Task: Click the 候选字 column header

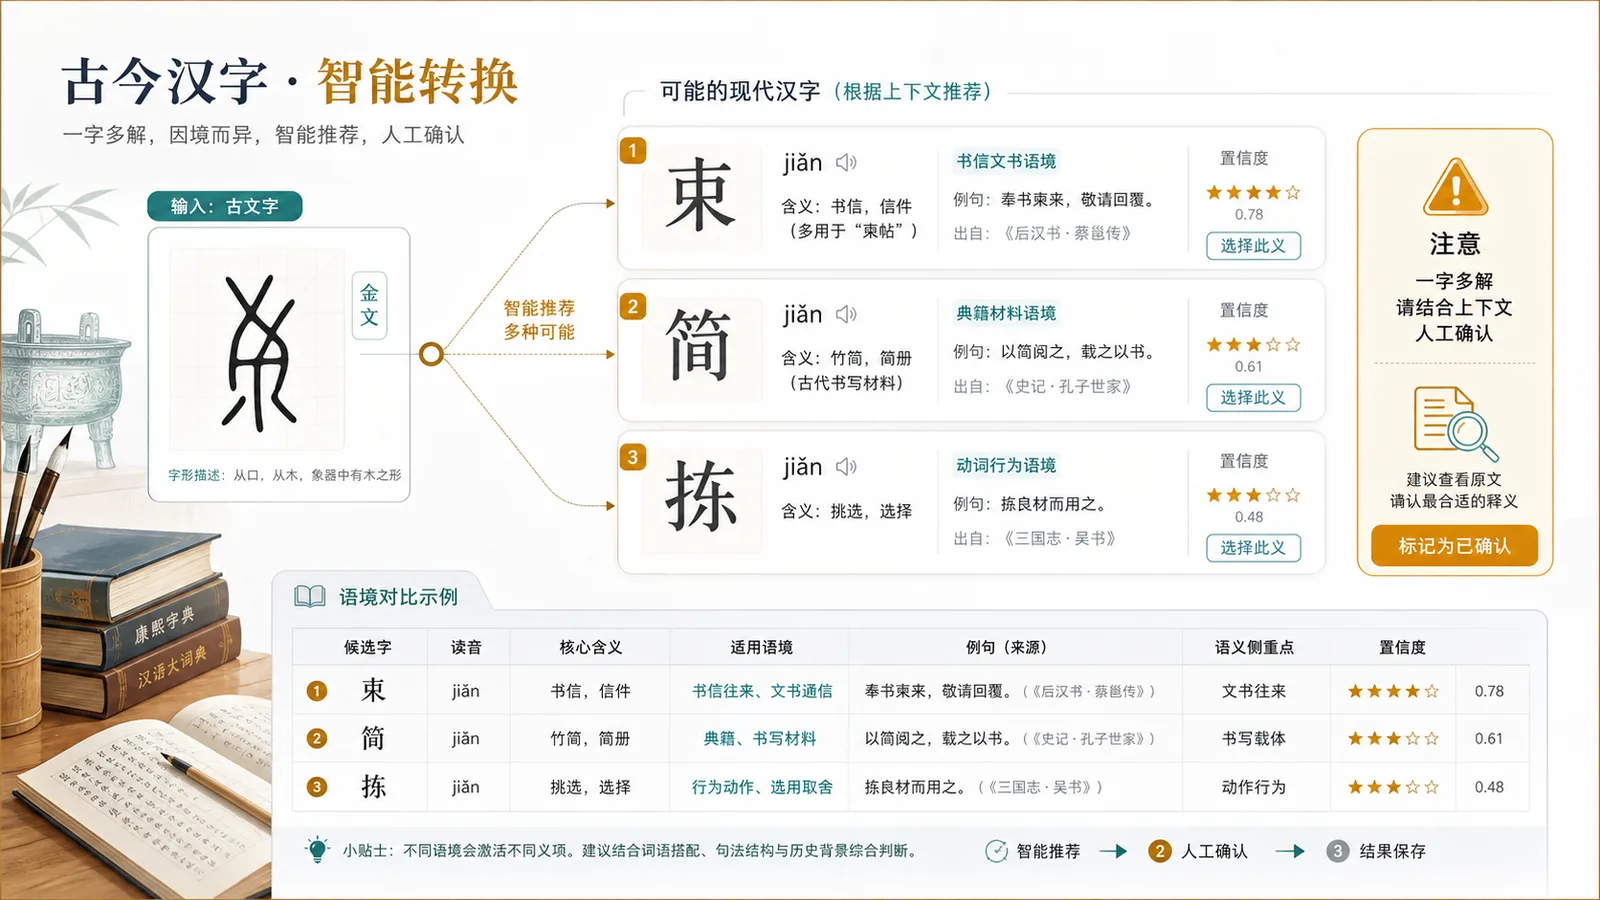Action: [367, 647]
